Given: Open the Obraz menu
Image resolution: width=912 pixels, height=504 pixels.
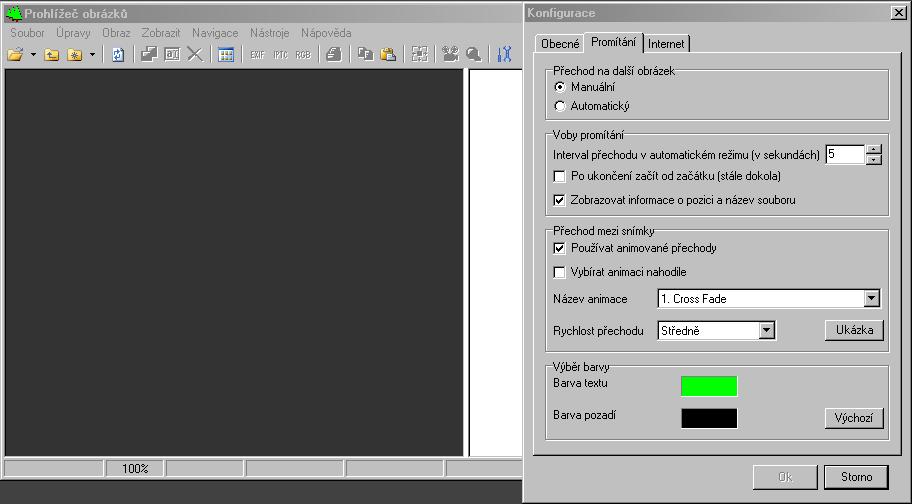Looking at the screenshot, I should click(116, 33).
